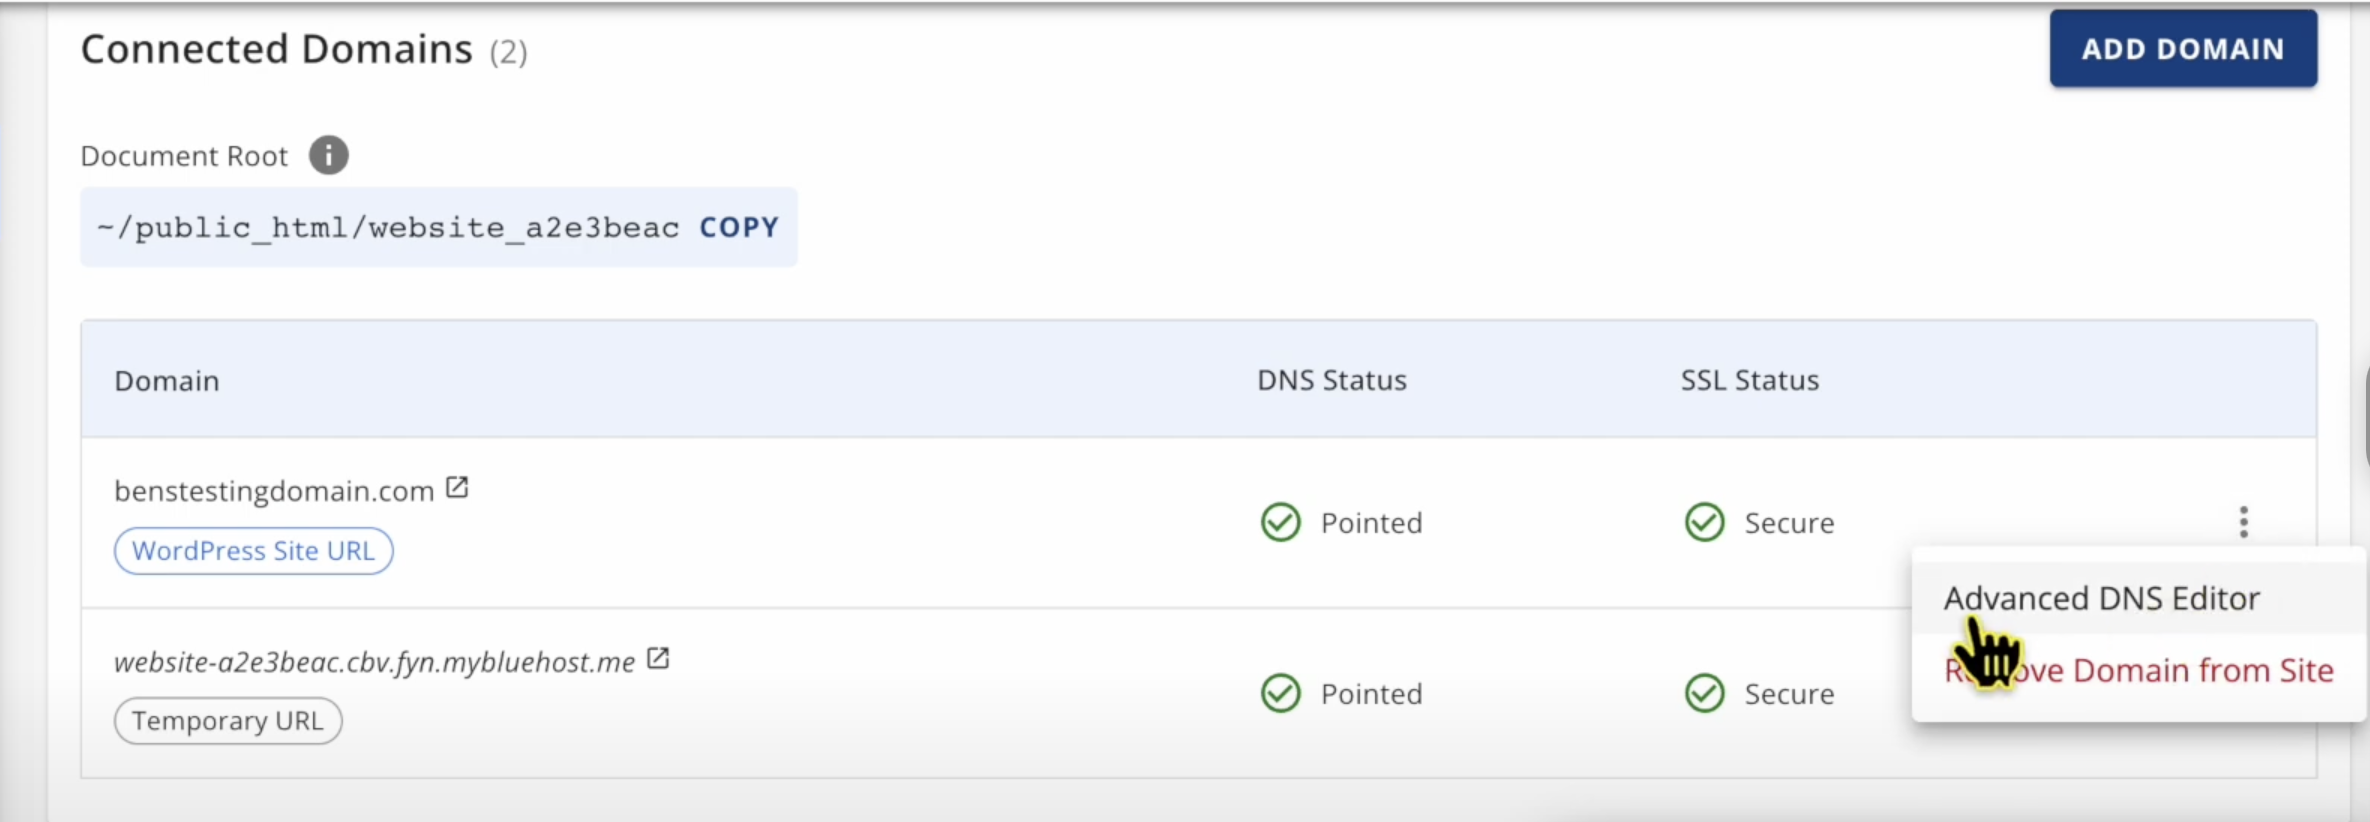This screenshot has width=2370, height=822.
Task: Open benstestingdomain.com external link icon
Action: coord(457,488)
